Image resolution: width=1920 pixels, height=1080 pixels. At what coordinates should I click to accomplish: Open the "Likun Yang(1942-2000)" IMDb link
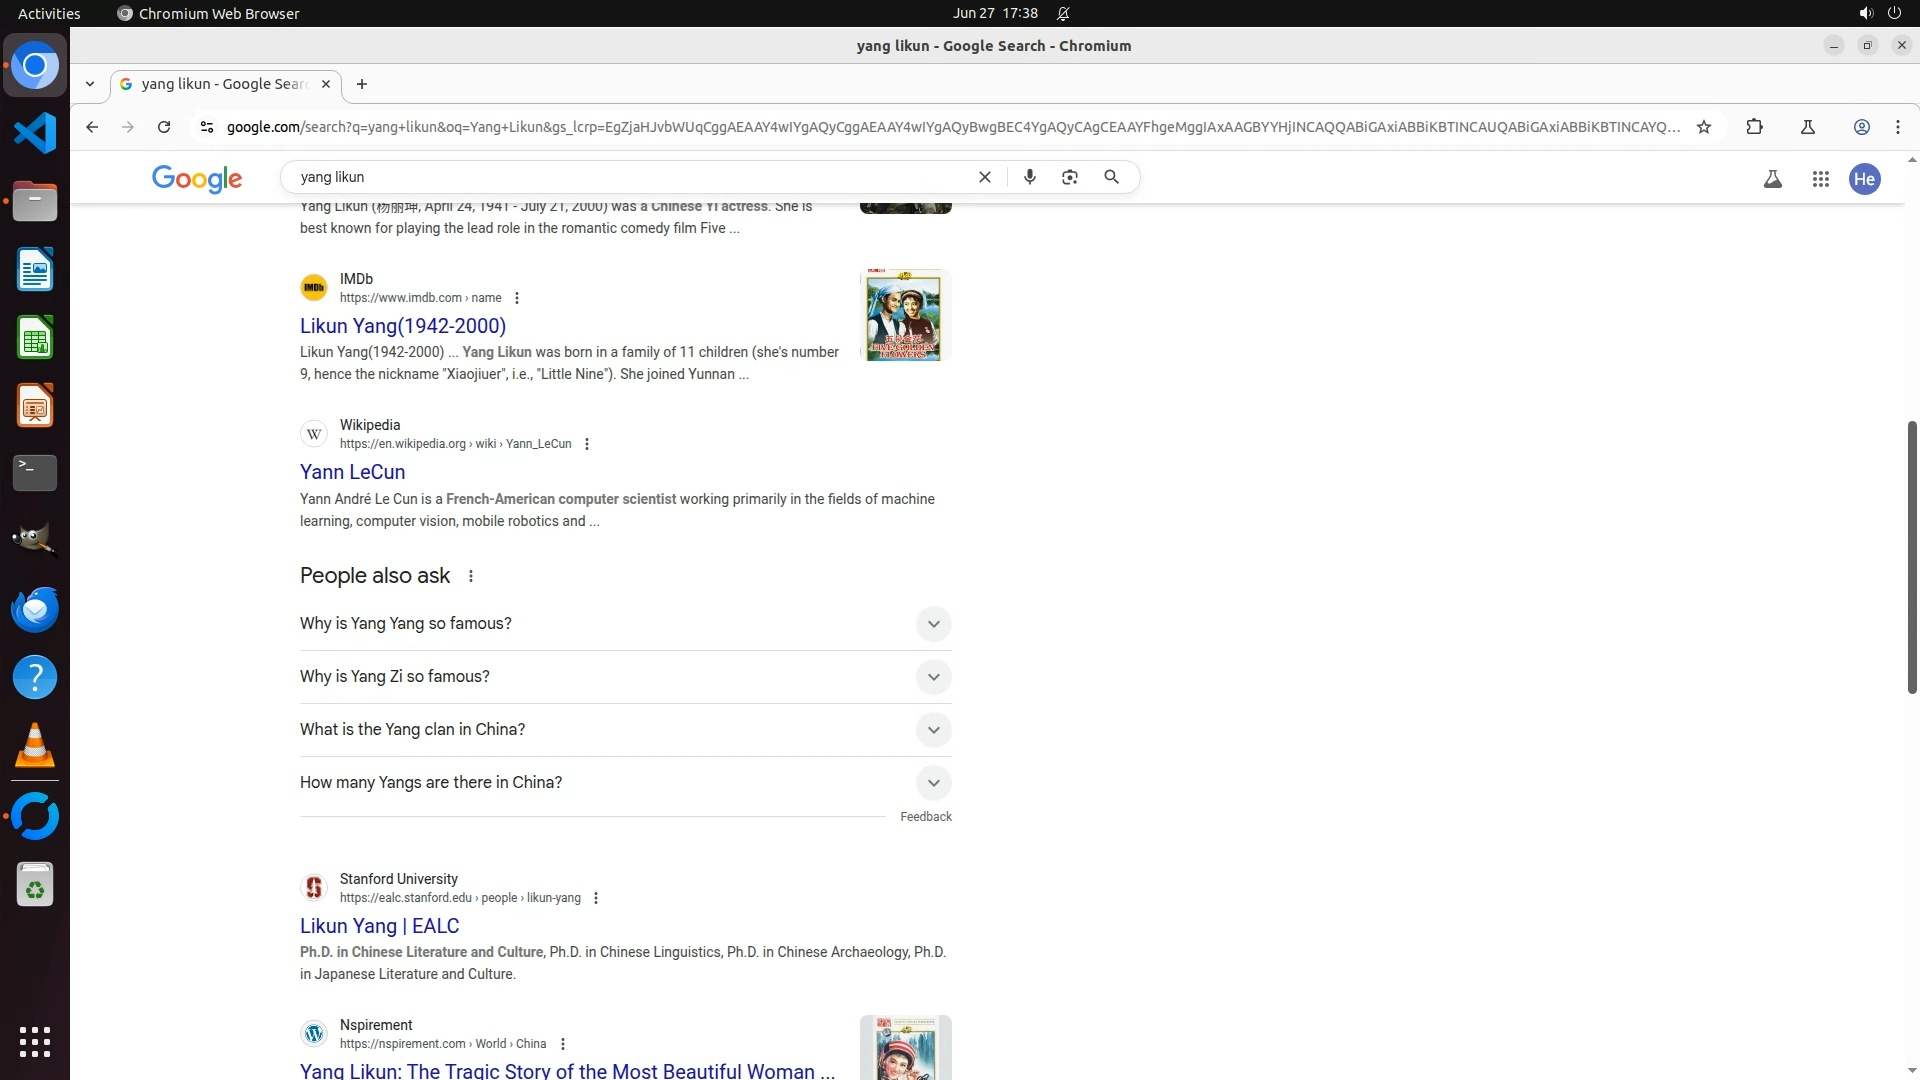(x=403, y=326)
